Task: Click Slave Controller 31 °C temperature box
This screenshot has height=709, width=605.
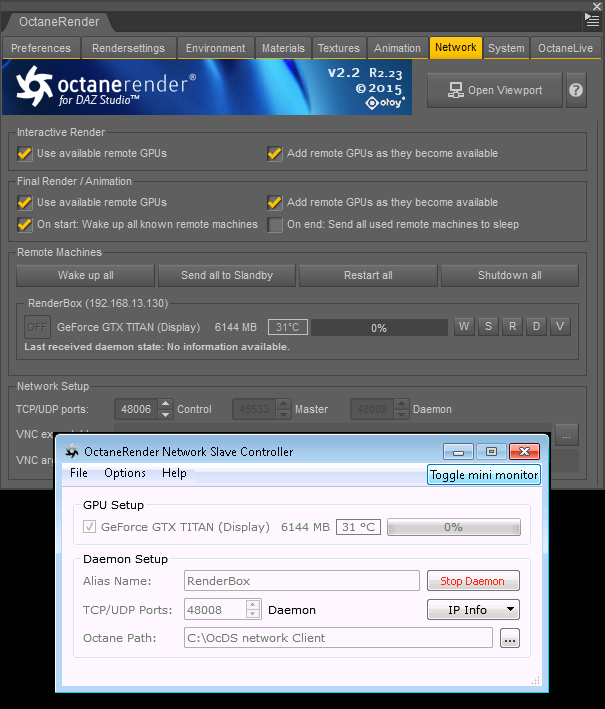Action: 359,527
